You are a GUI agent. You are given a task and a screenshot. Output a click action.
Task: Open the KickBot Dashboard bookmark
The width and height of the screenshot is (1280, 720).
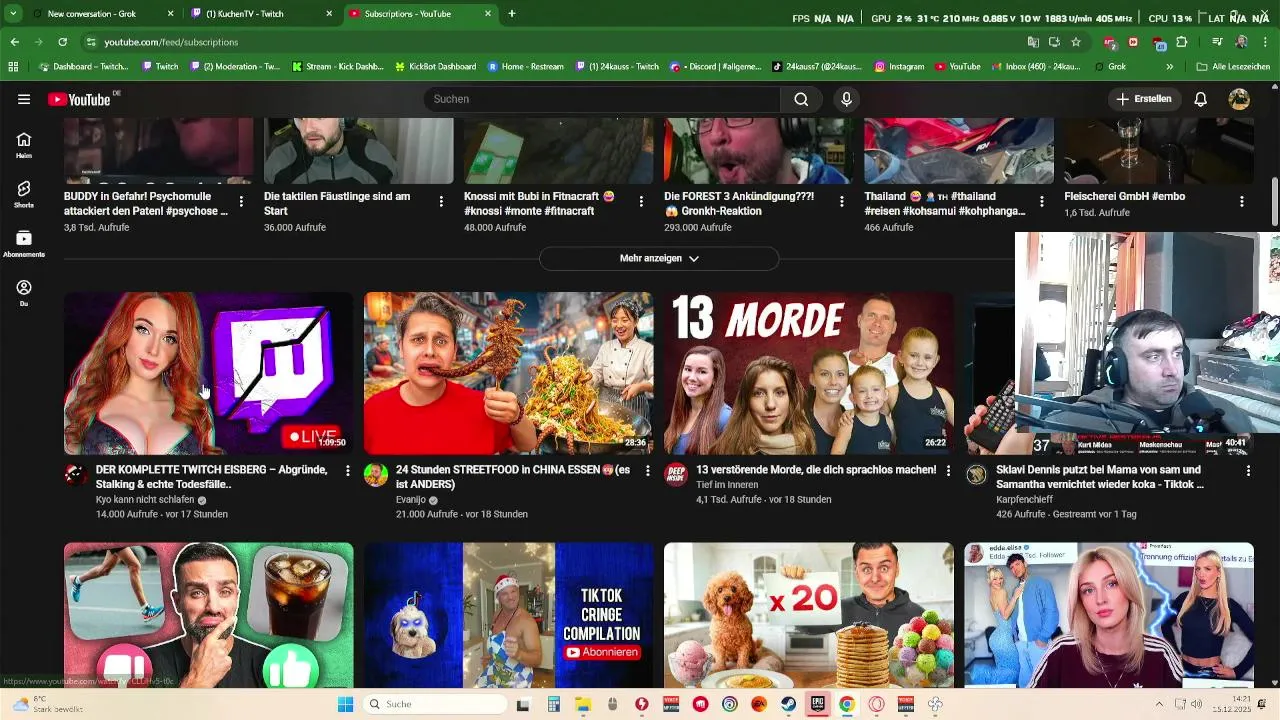click(x=435, y=67)
